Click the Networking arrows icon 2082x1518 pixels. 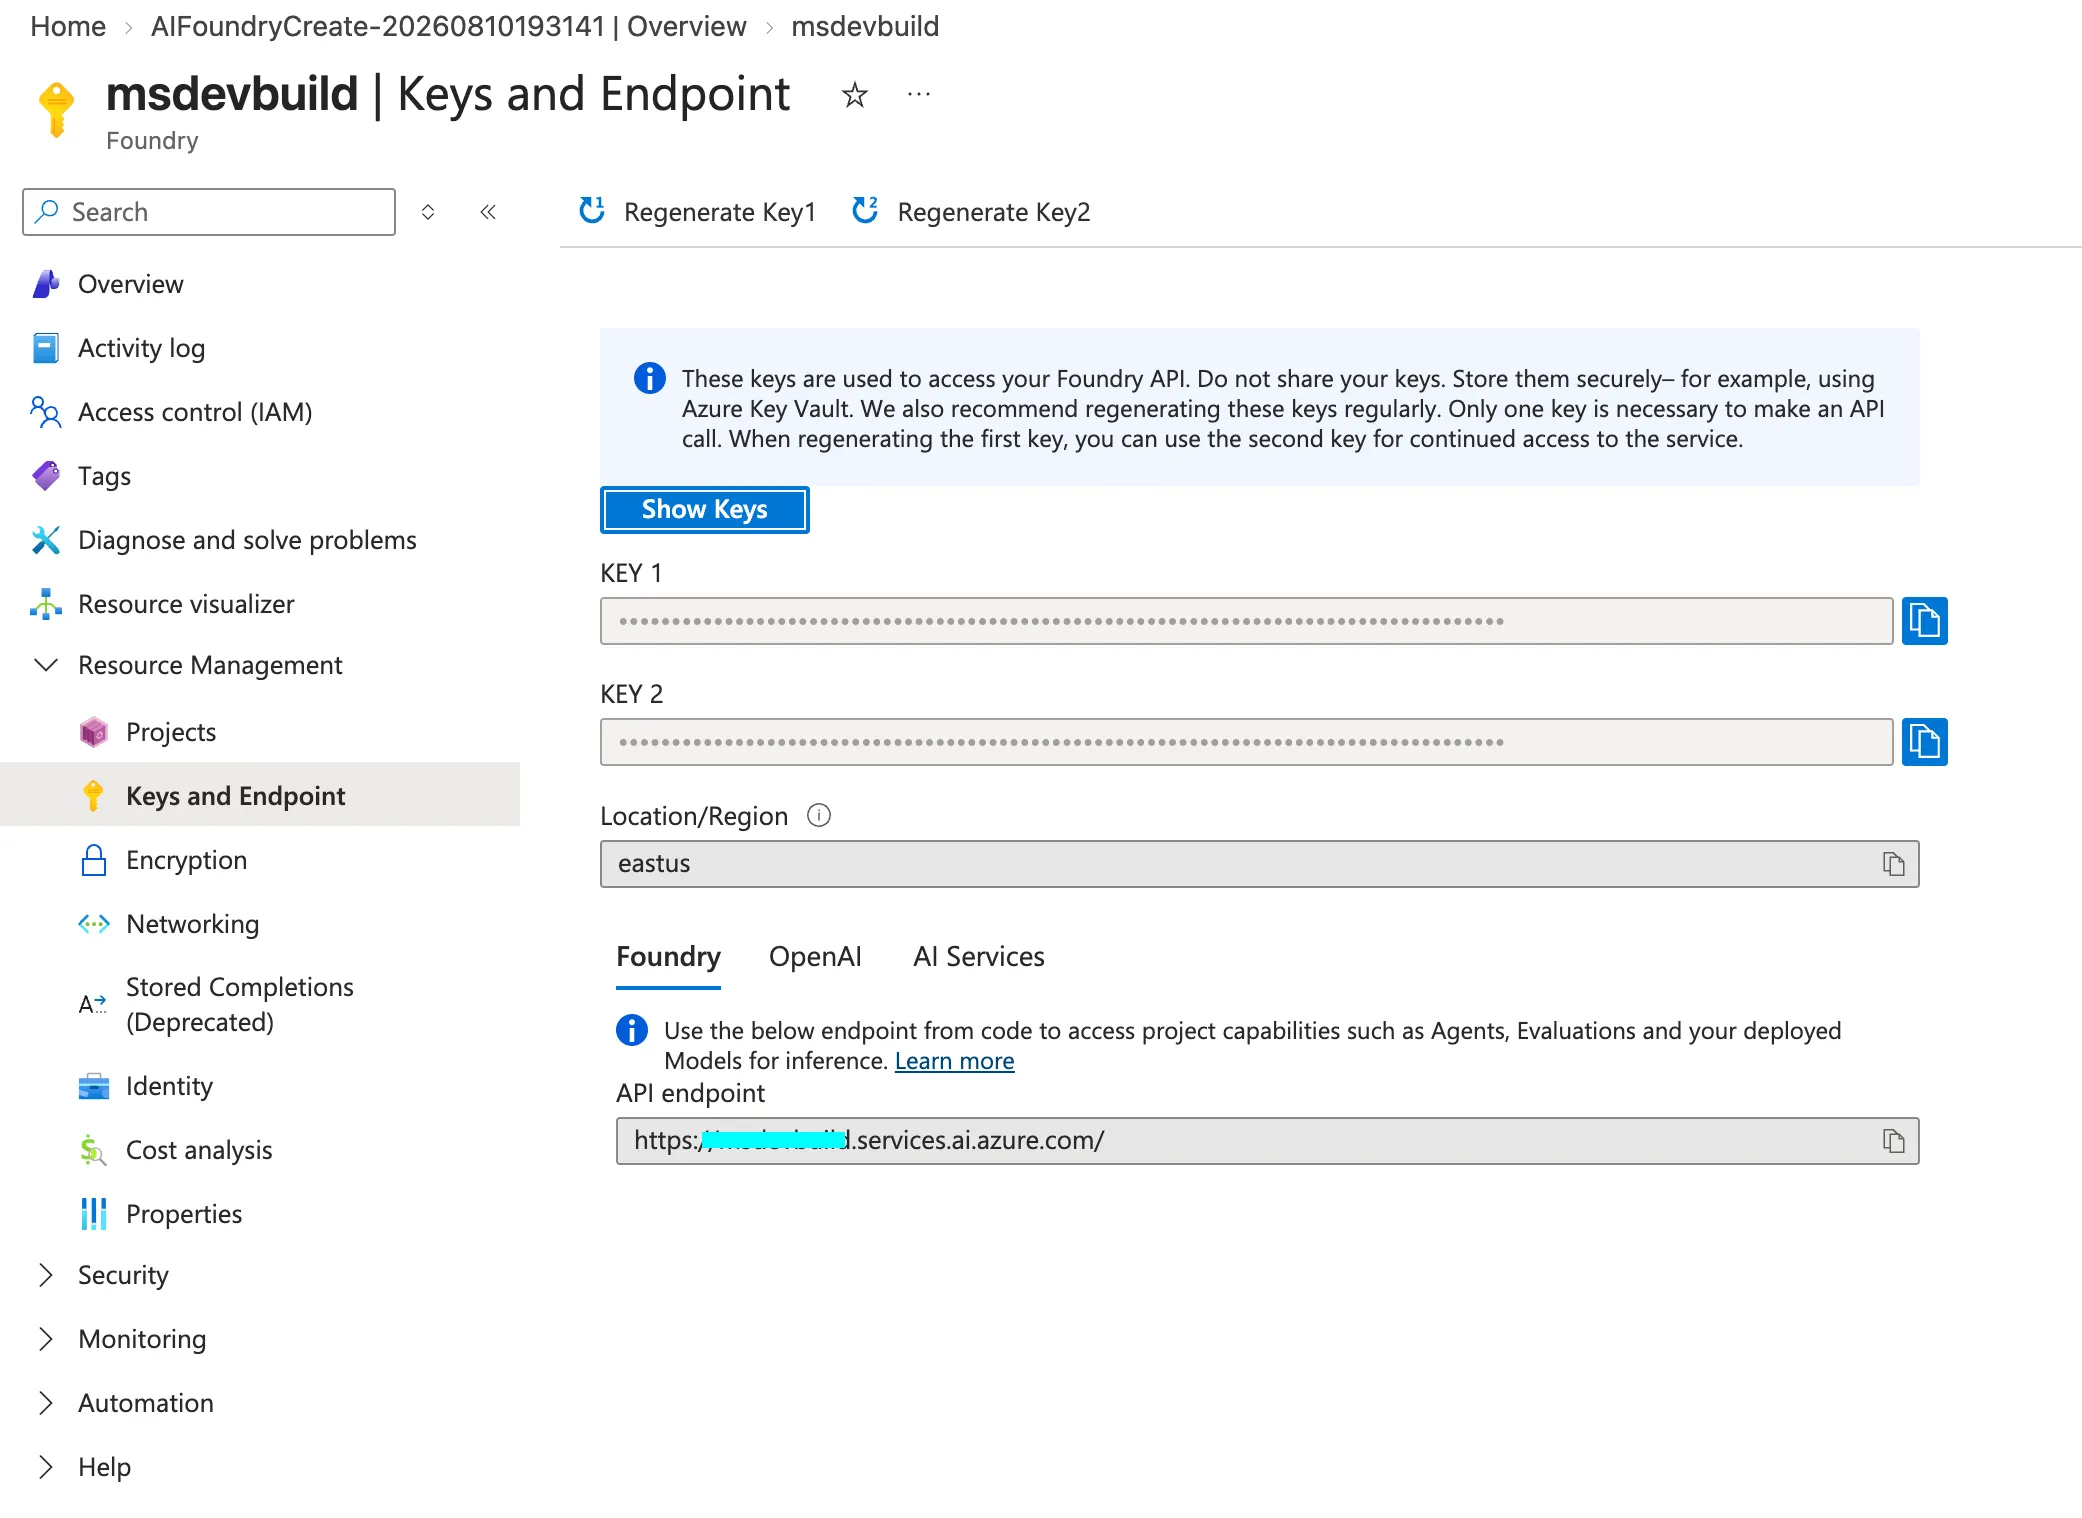[x=94, y=924]
